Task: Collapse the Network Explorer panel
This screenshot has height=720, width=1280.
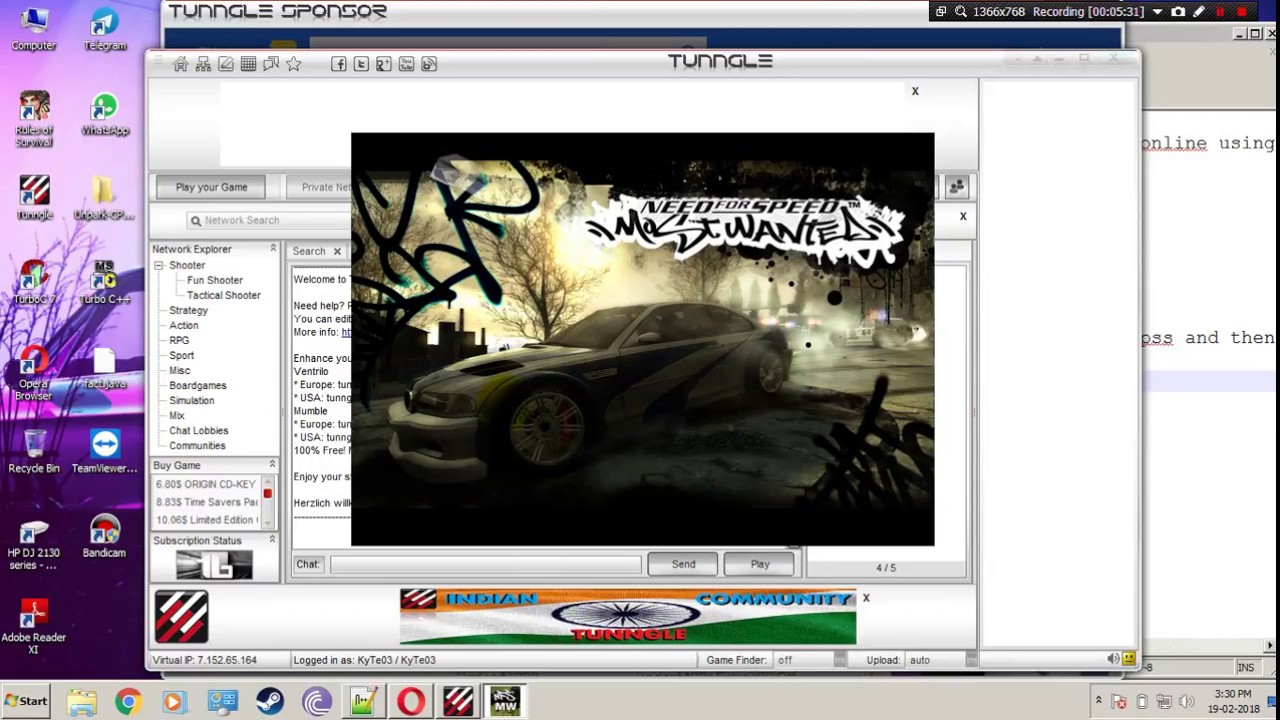Action: 272,249
